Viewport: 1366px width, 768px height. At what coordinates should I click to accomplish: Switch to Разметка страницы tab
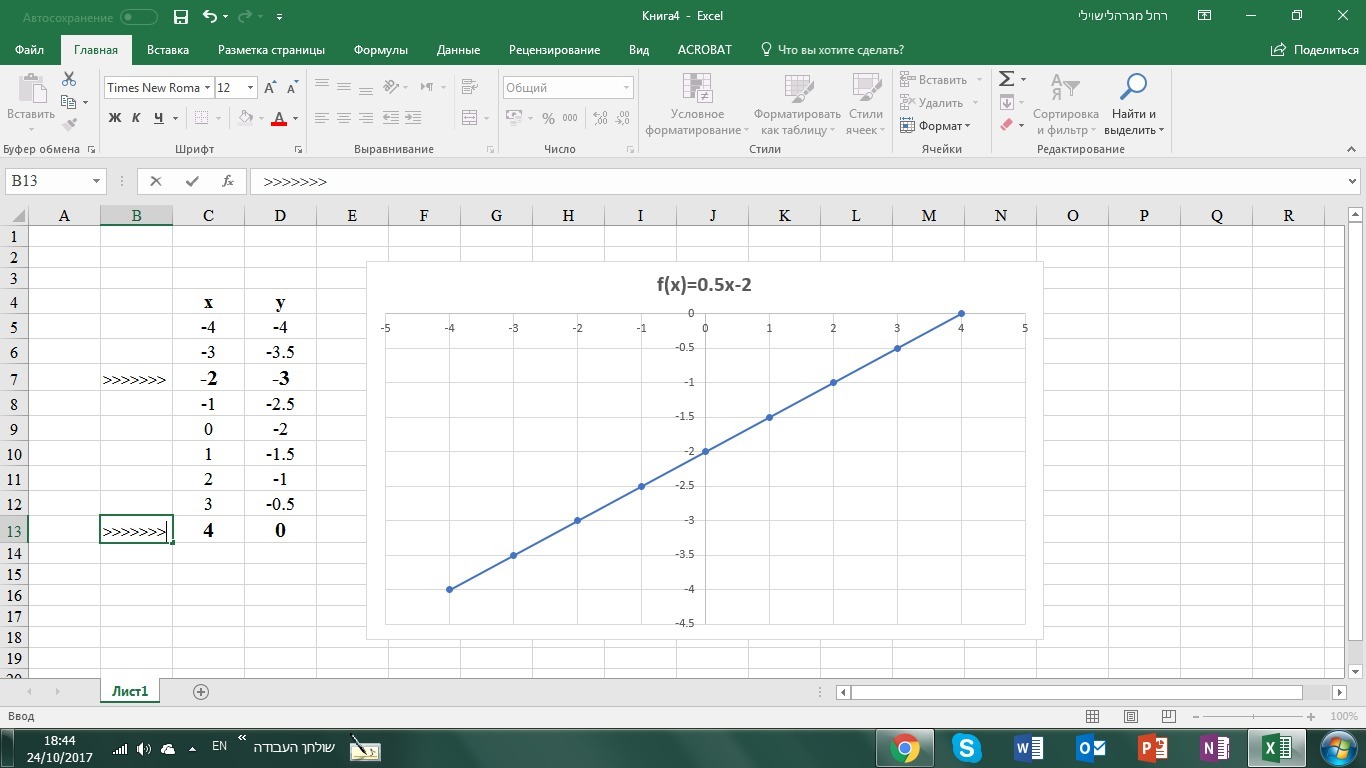[x=271, y=49]
